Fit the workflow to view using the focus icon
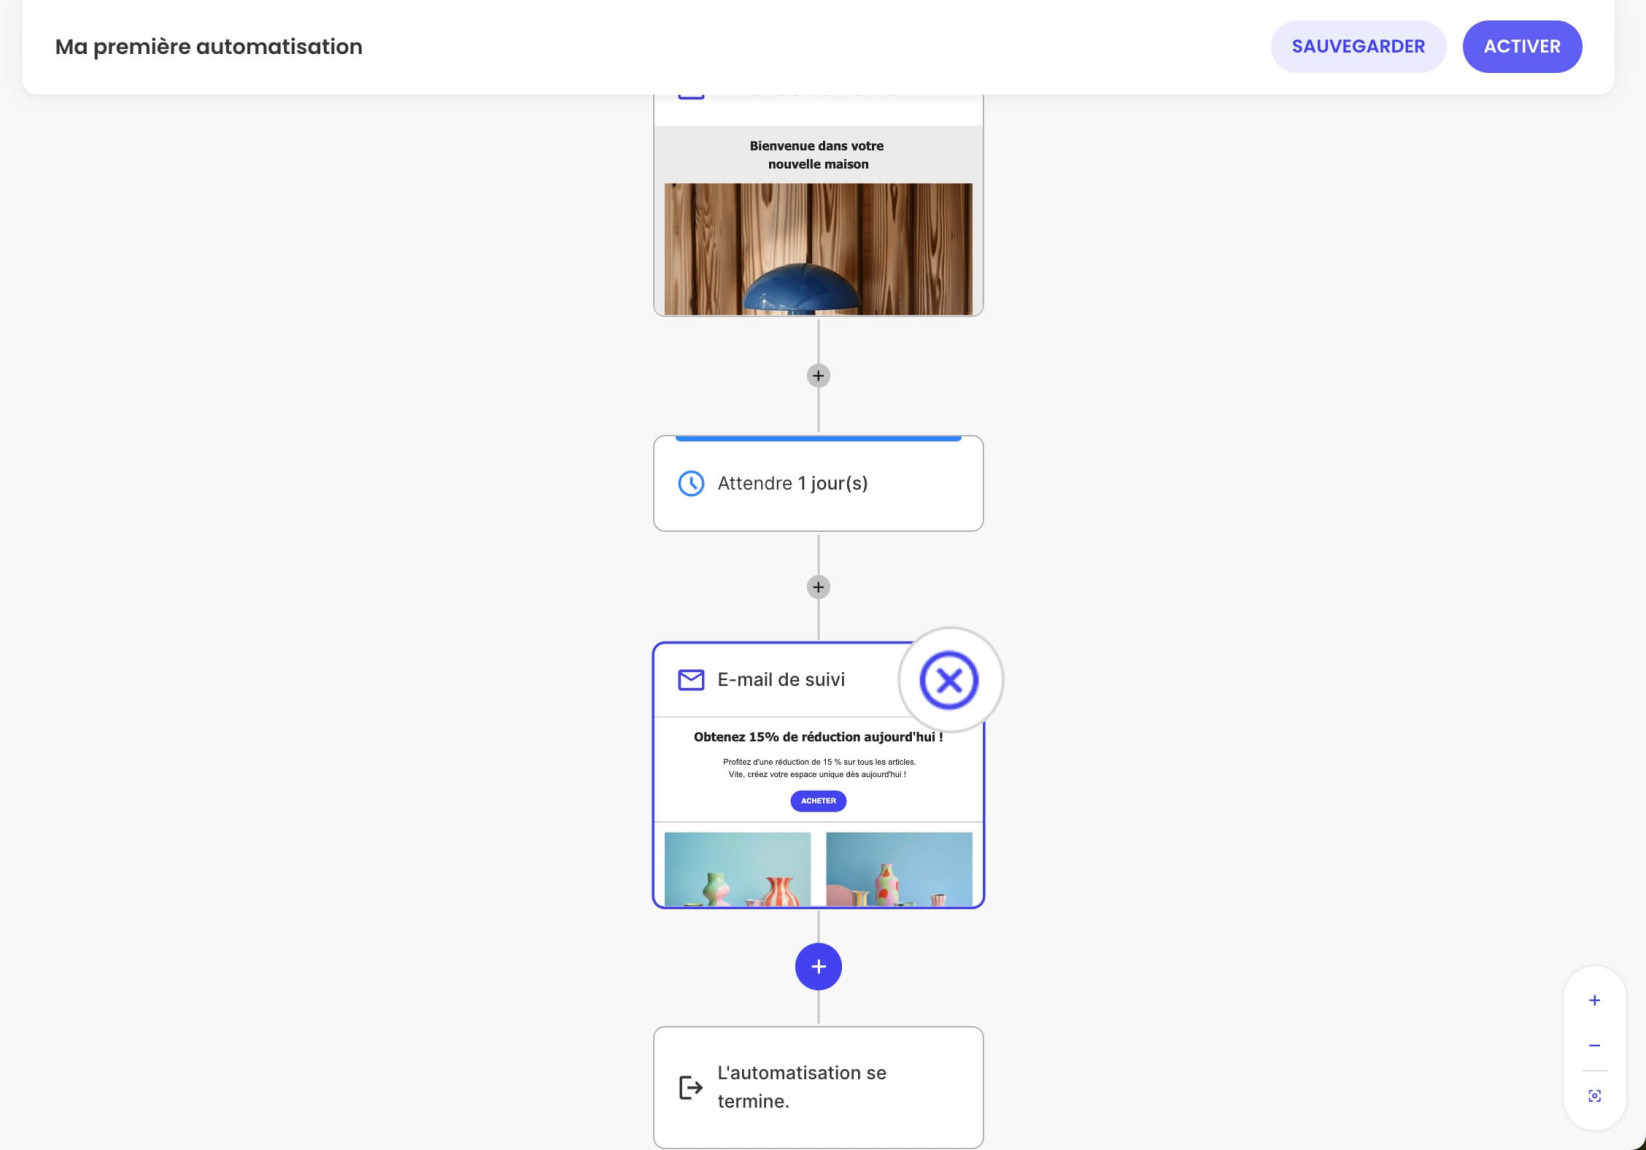The height and width of the screenshot is (1150, 1646). pos(1594,1096)
